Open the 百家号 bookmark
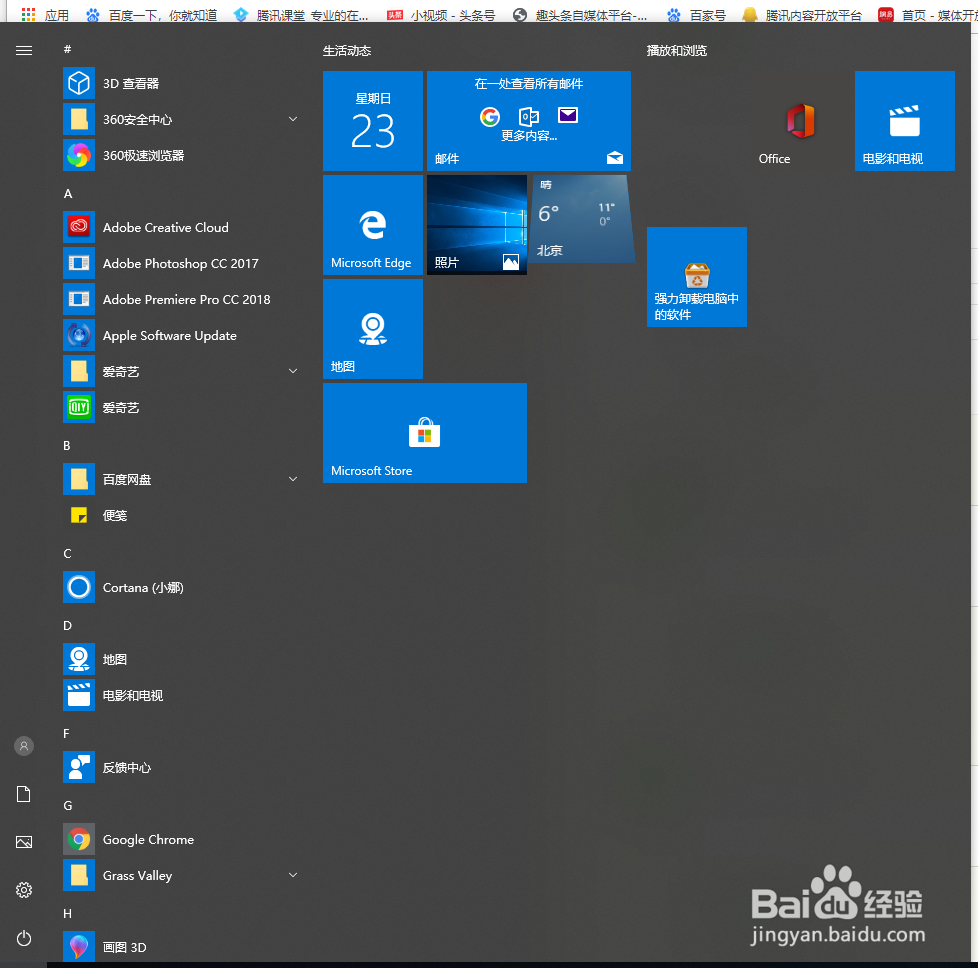 696,15
